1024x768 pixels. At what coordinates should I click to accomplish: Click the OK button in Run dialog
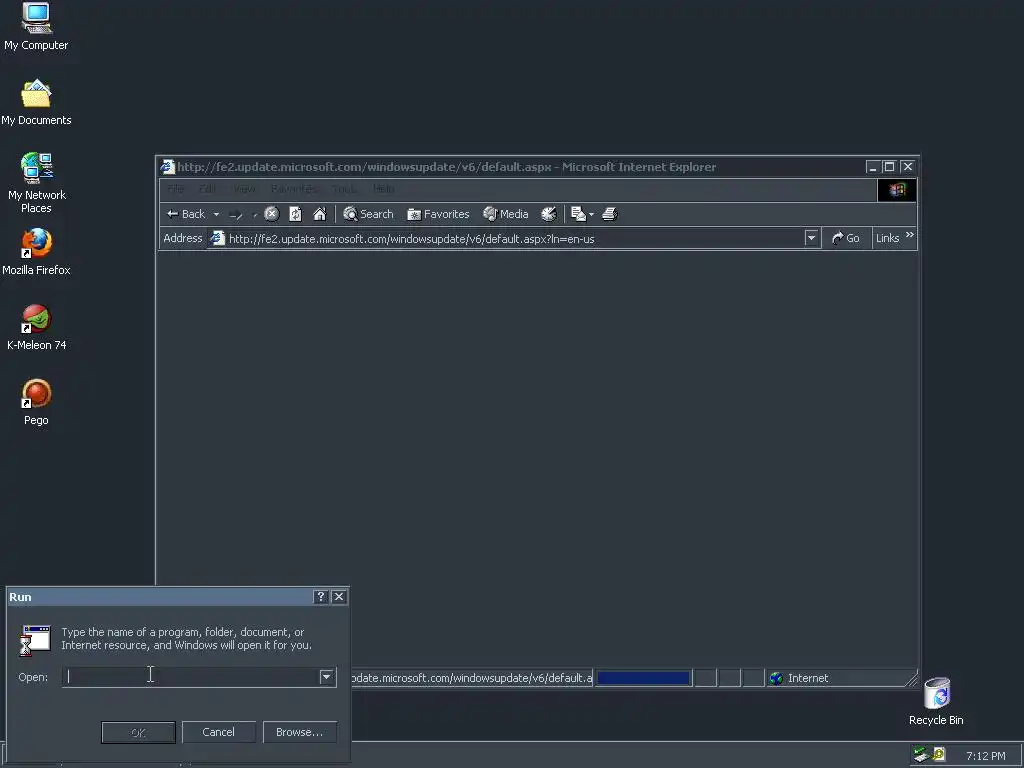[x=138, y=733]
